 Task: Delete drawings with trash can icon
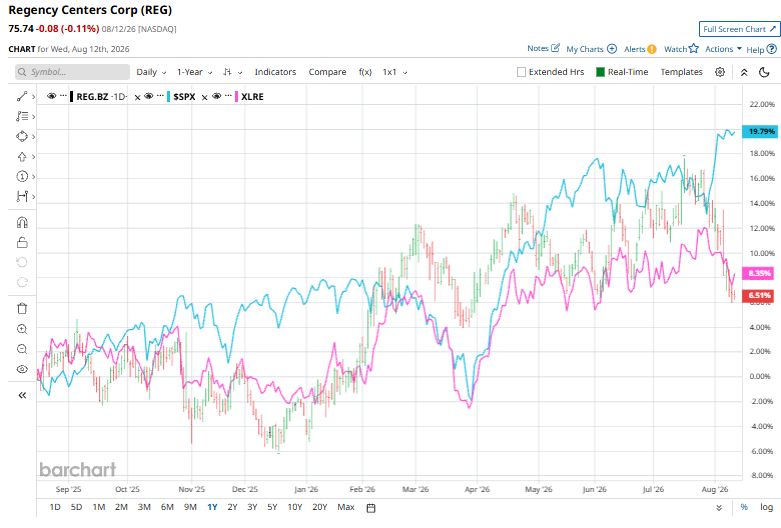tap(22, 309)
